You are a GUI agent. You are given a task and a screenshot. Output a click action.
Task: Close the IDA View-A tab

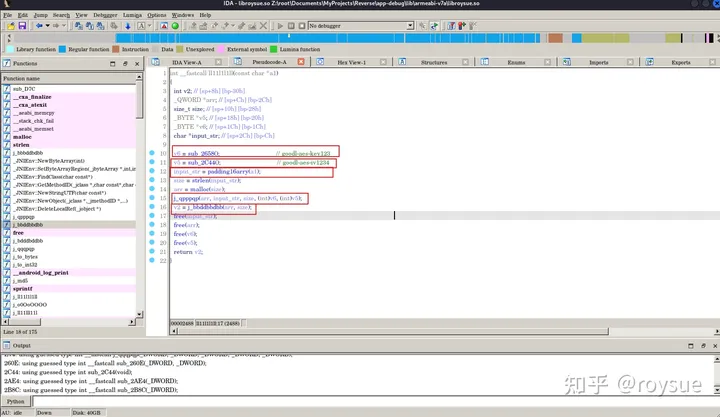coord(219,62)
